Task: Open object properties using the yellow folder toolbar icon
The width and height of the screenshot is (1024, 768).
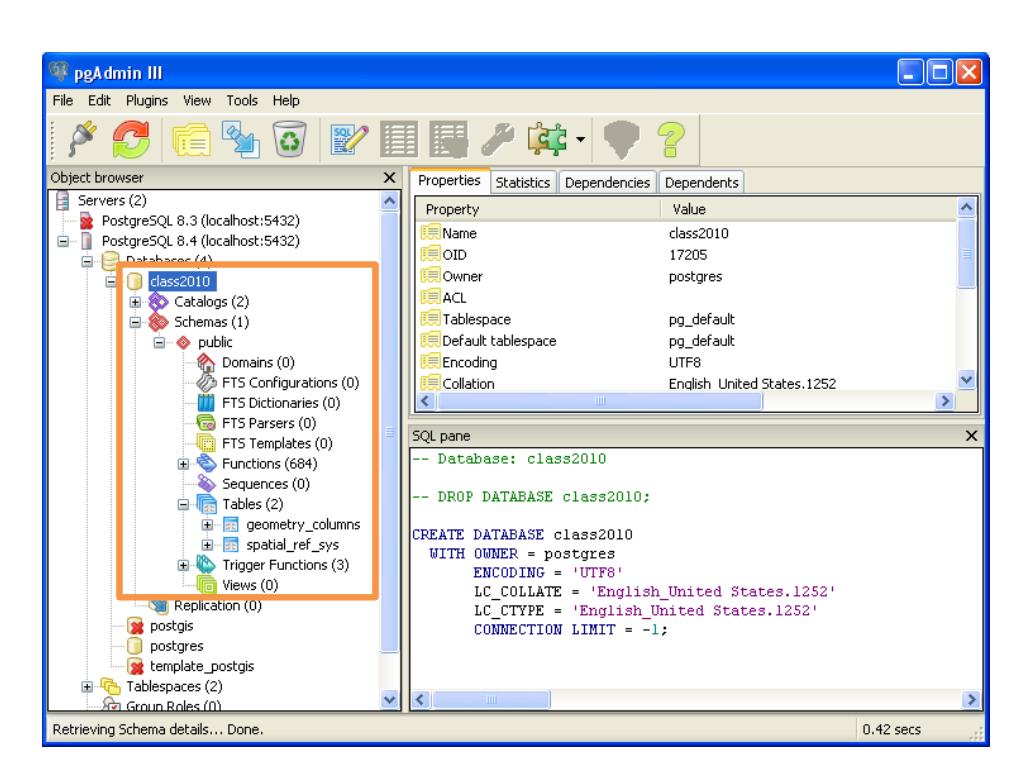Action: 191,139
